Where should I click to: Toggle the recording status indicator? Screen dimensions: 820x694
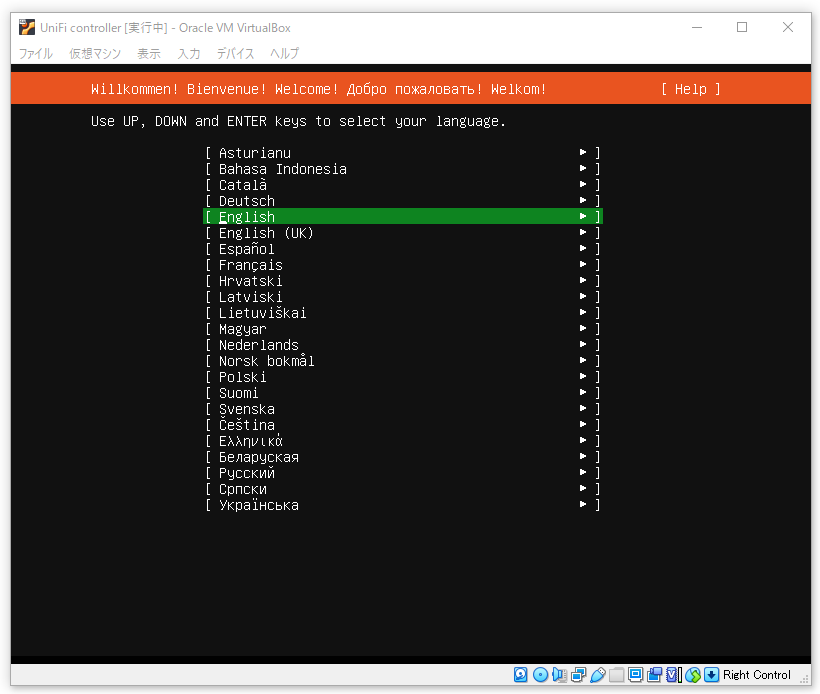655,675
